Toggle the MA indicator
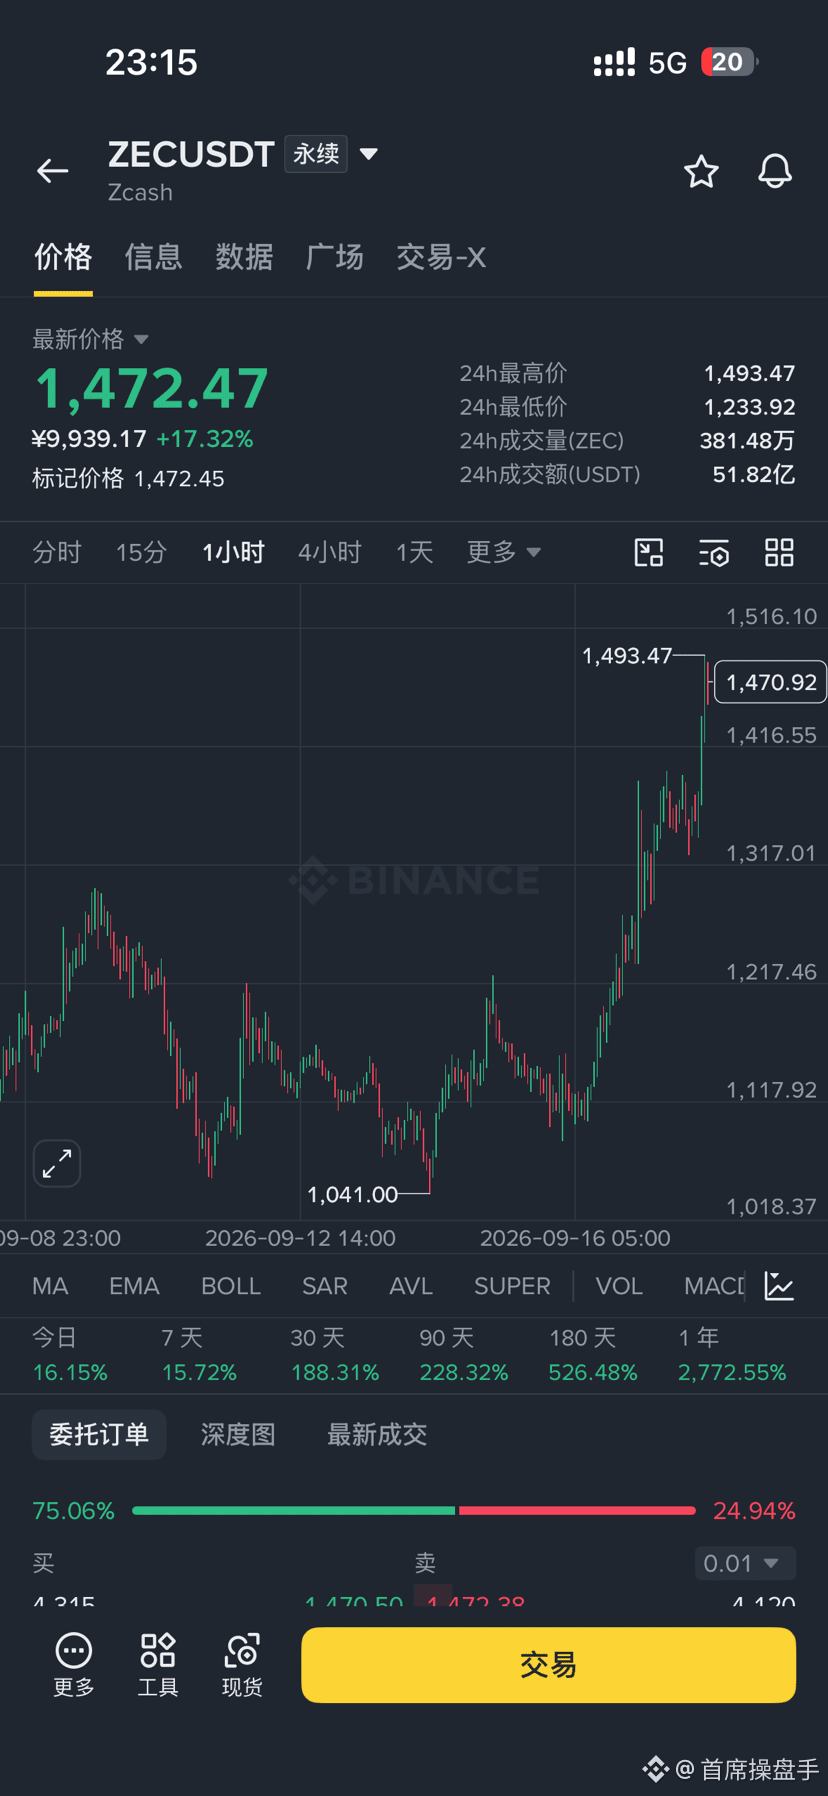 50,1286
